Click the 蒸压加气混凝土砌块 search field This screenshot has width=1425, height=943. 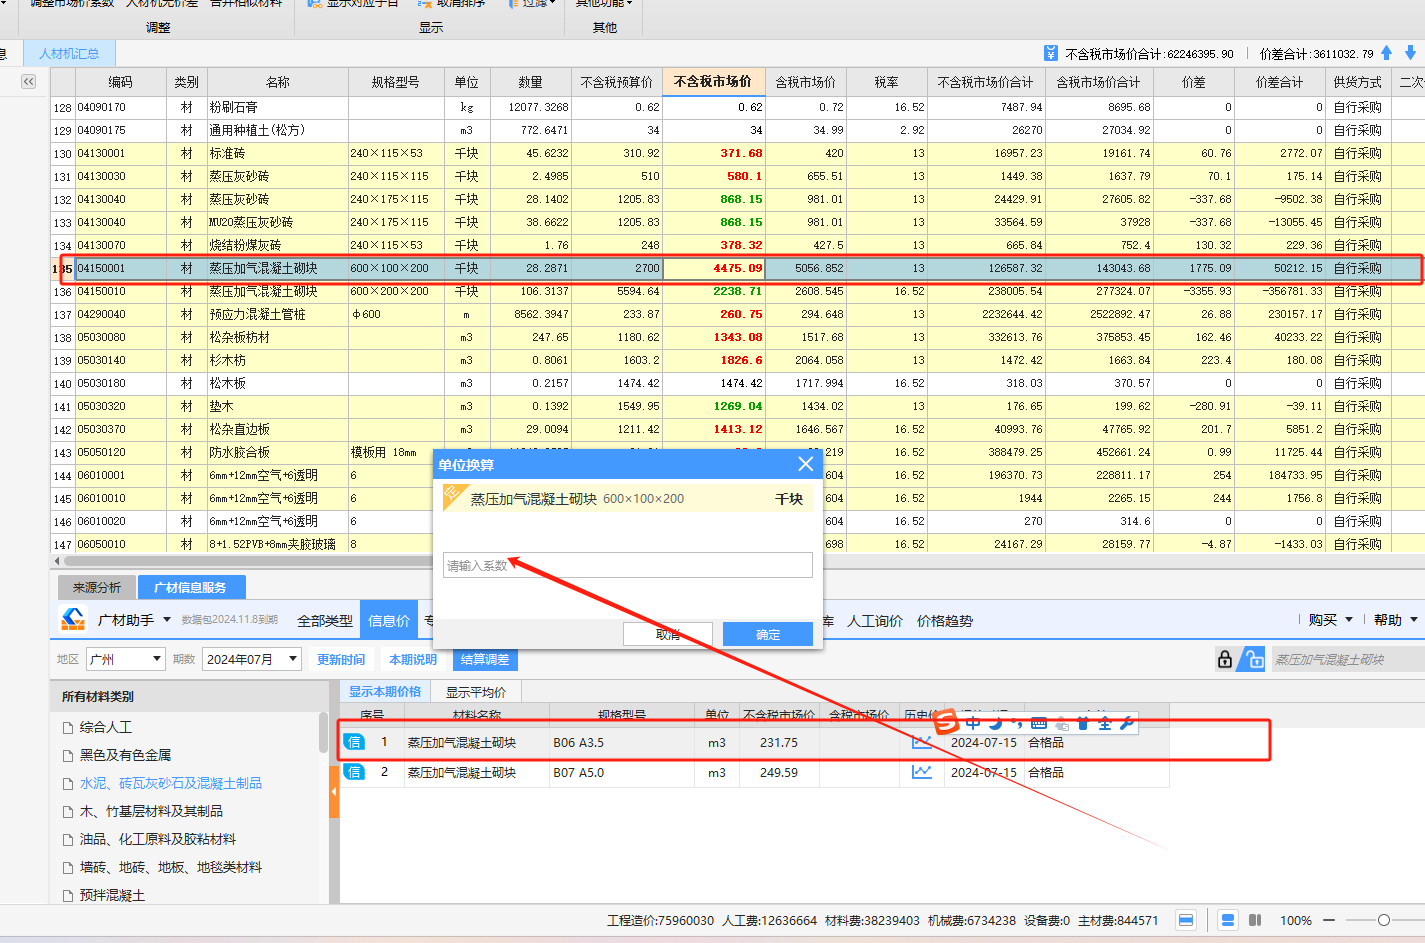click(x=1347, y=659)
